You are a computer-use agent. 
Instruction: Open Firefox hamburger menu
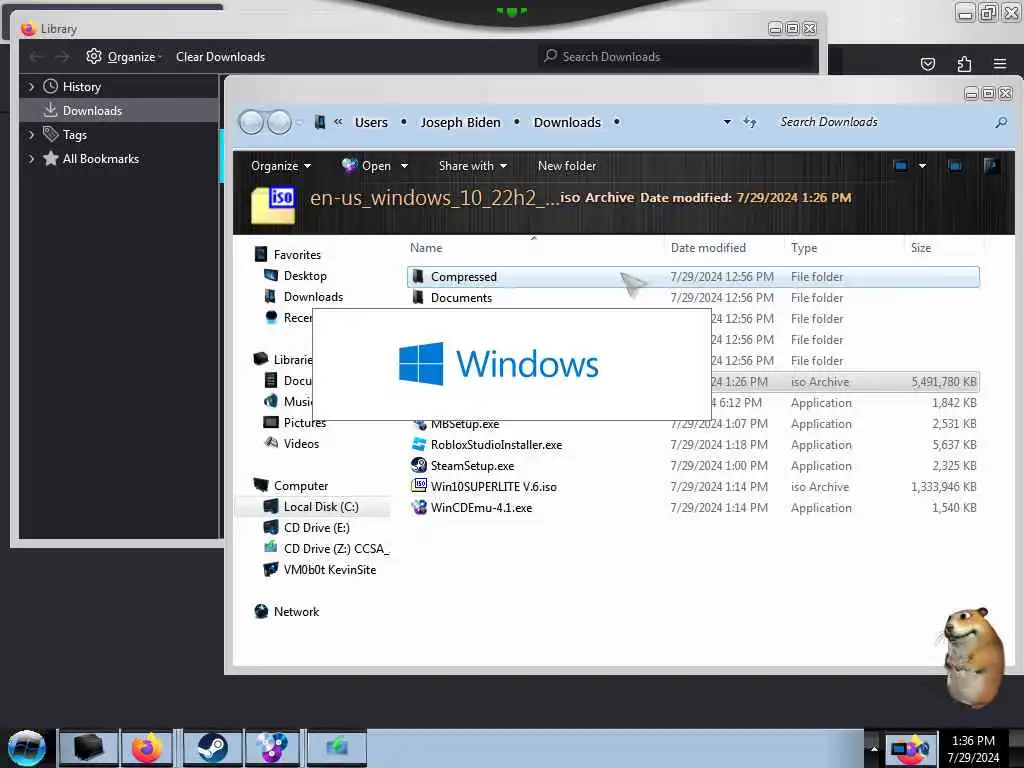coord(1000,64)
